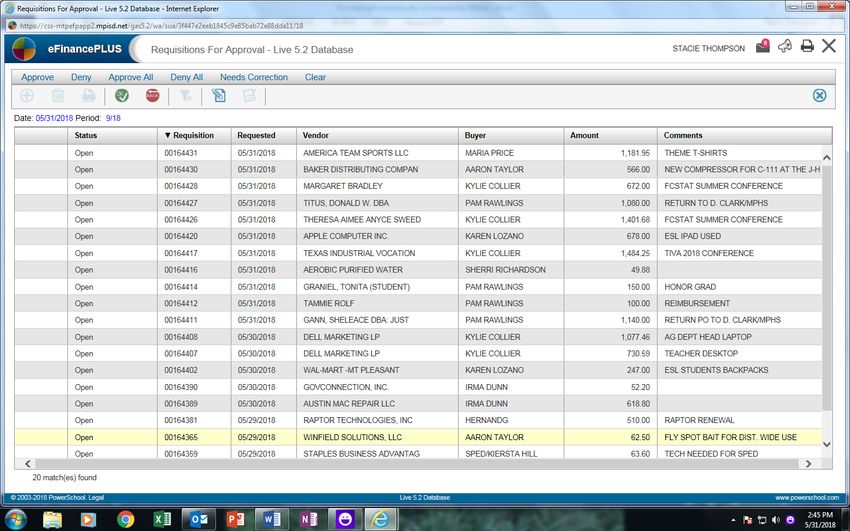Click the Deny All menu item
The height and width of the screenshot is (531, 850).
tap(186, 77)
